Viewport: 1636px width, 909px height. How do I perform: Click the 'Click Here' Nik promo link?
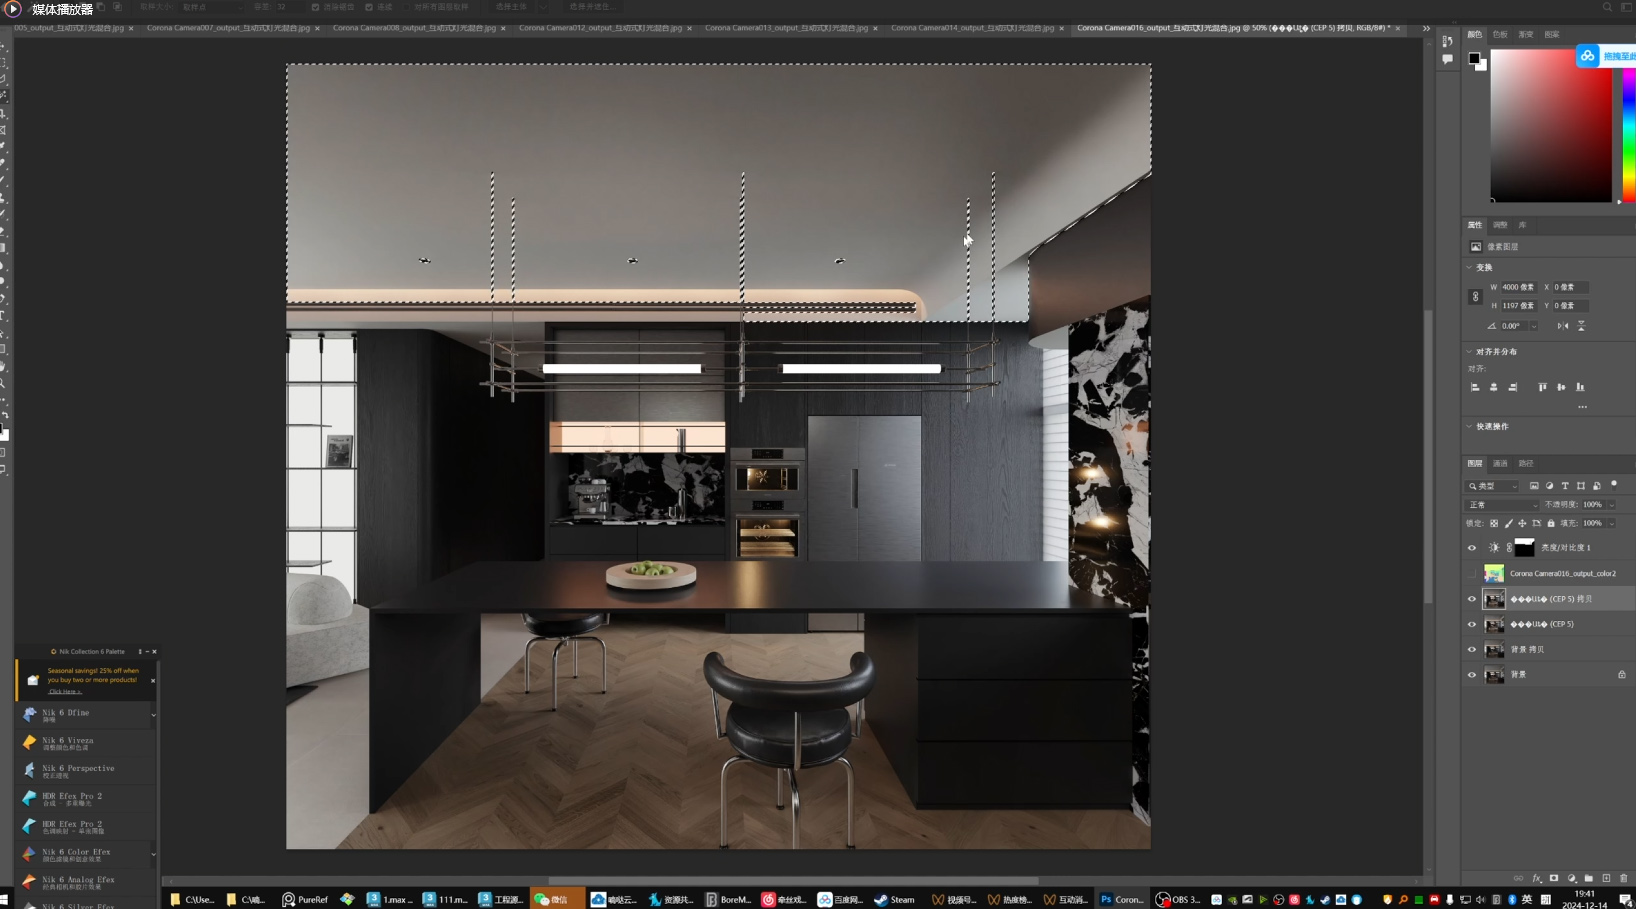[x=65, y=691]
